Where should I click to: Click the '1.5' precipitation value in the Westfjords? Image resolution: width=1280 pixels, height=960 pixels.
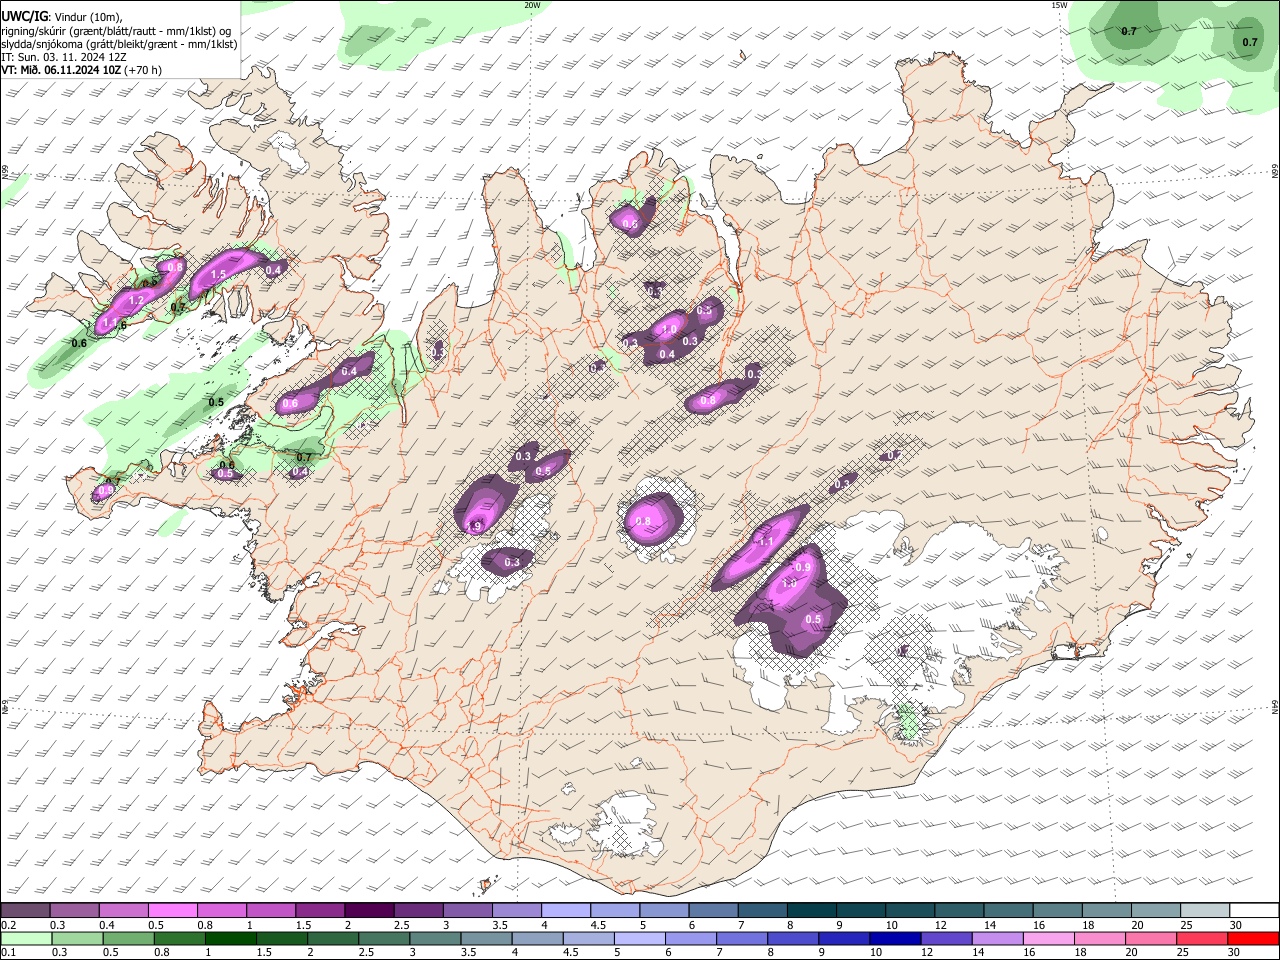218,274
